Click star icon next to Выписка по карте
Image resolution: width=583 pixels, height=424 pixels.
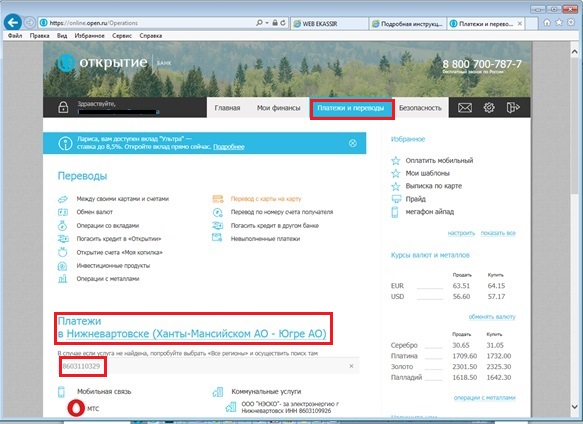pyautogui.click(x=396, y=186)
